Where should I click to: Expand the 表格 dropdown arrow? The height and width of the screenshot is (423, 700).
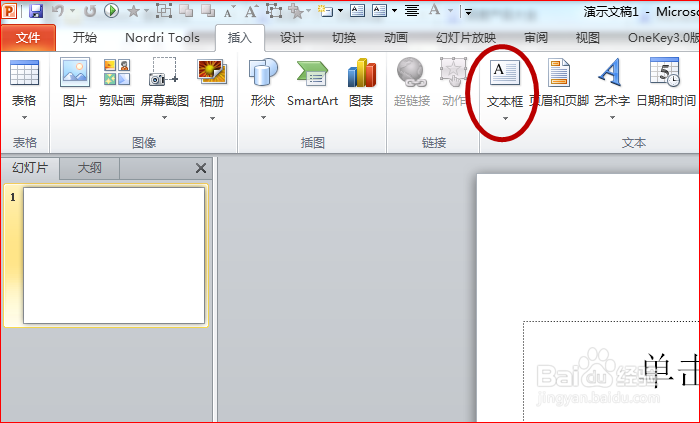pos(25,118)
